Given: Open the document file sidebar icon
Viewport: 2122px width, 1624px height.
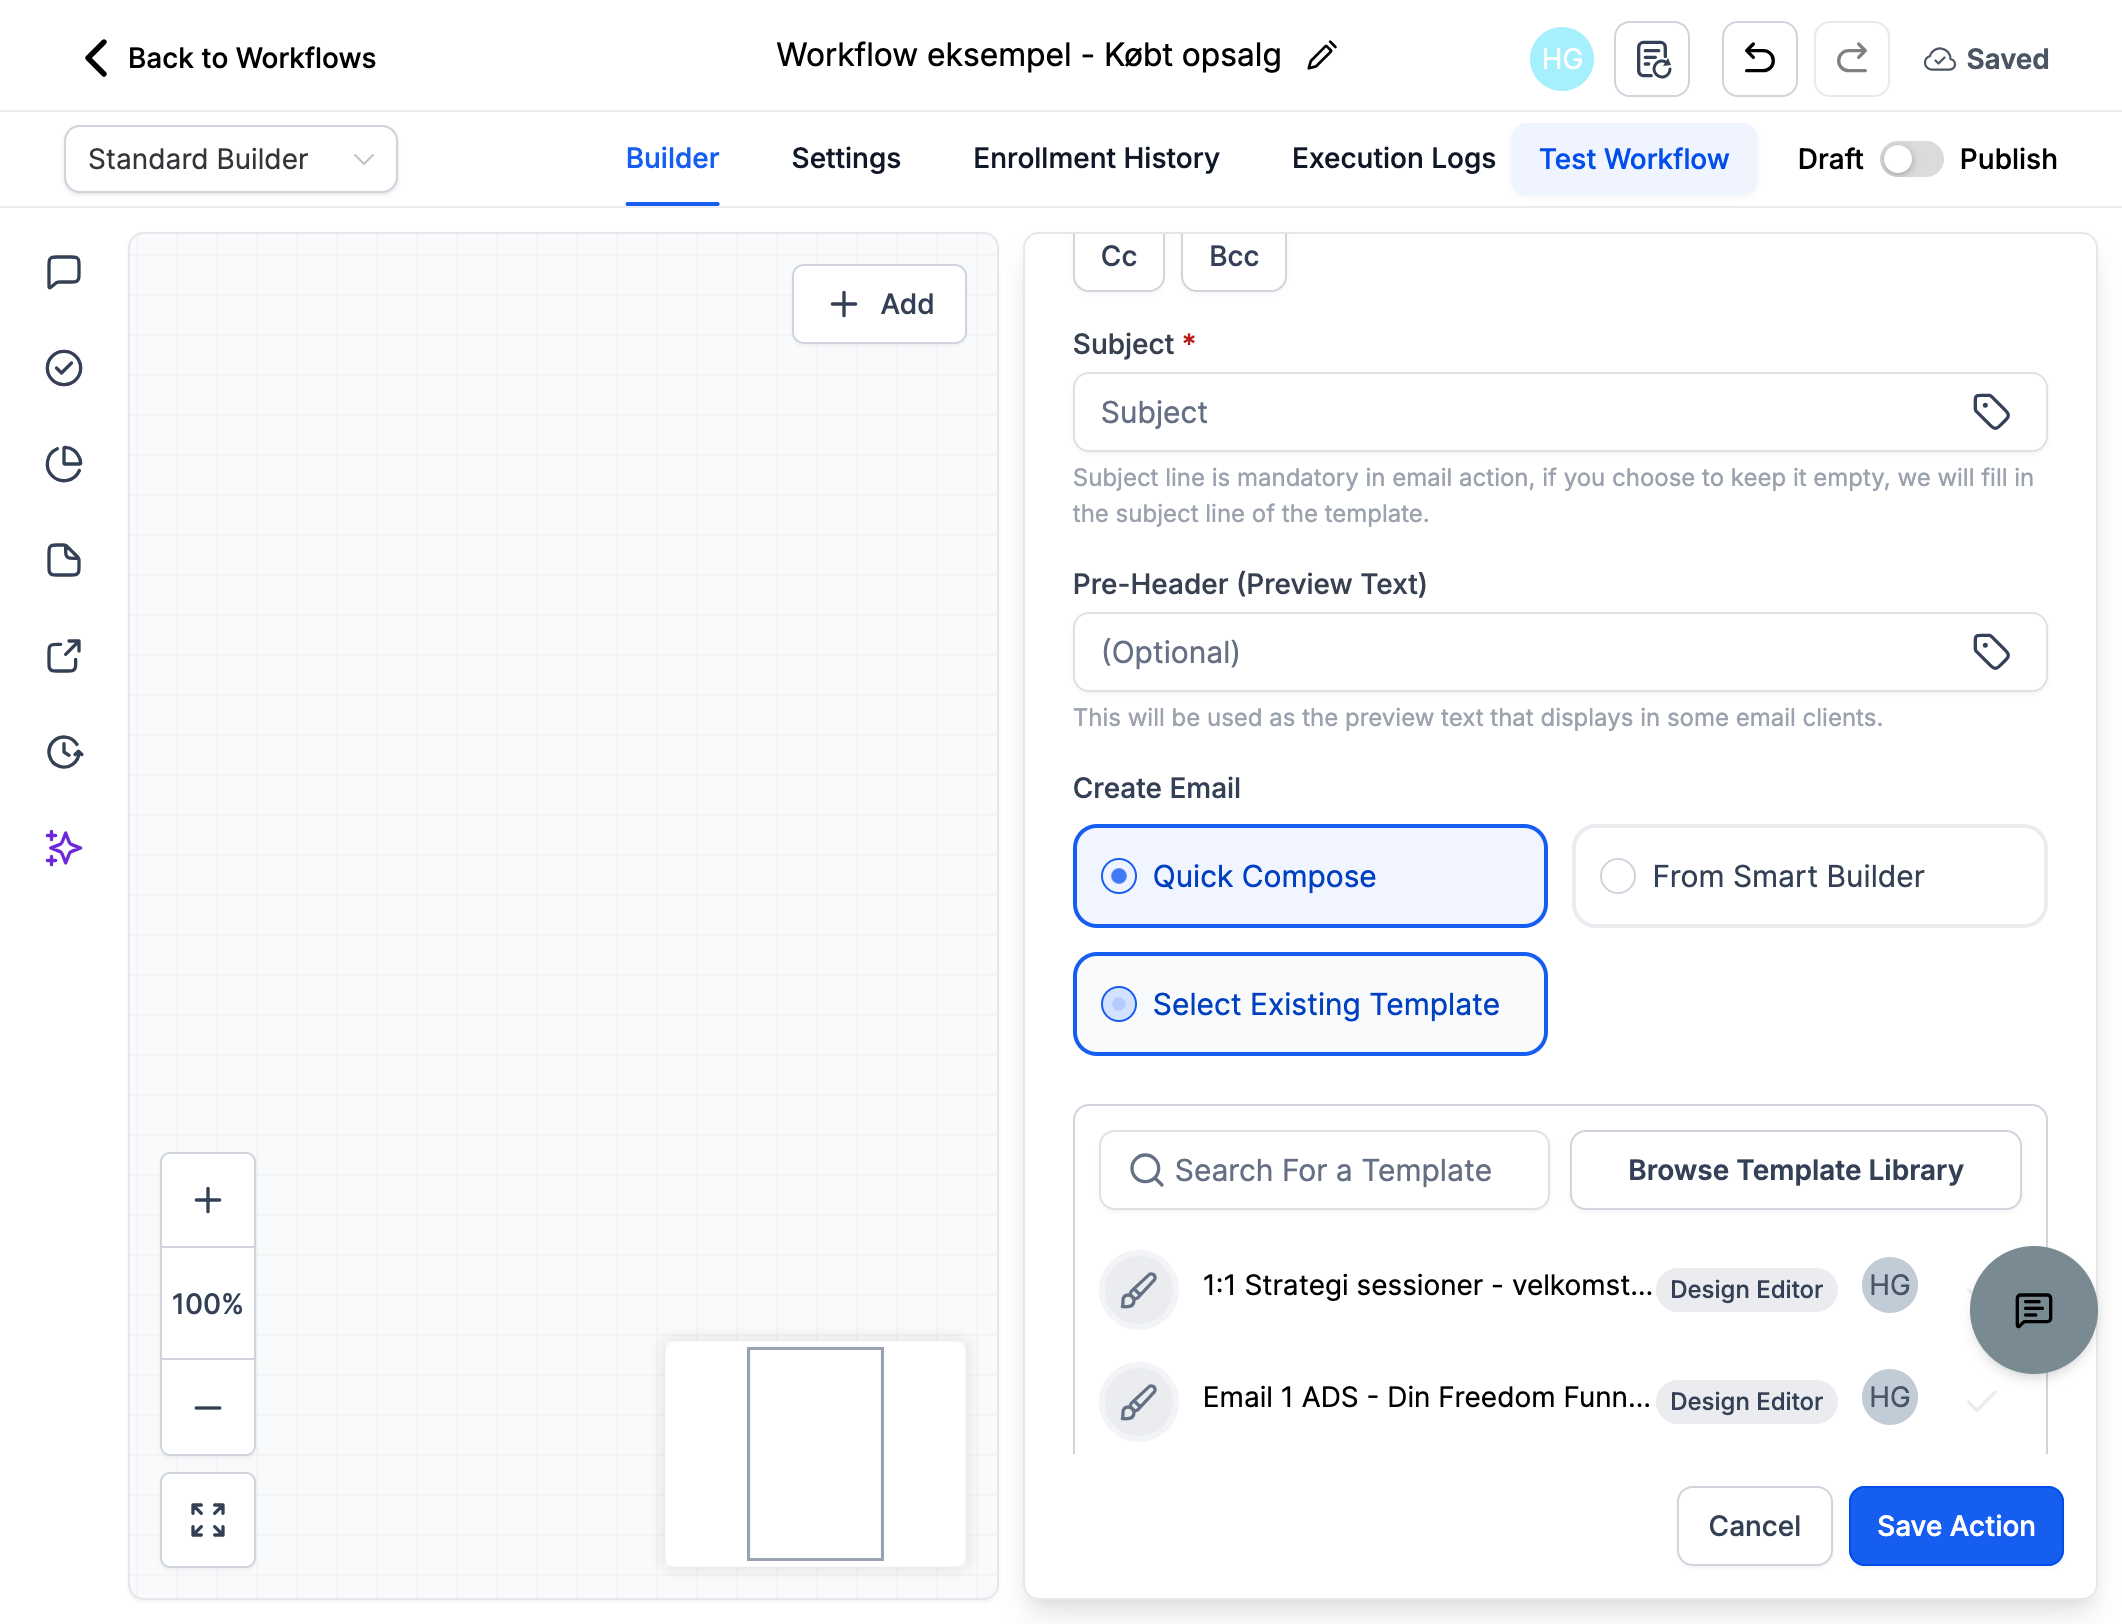Looking at the screenshot, I should (x=64, y=560).
